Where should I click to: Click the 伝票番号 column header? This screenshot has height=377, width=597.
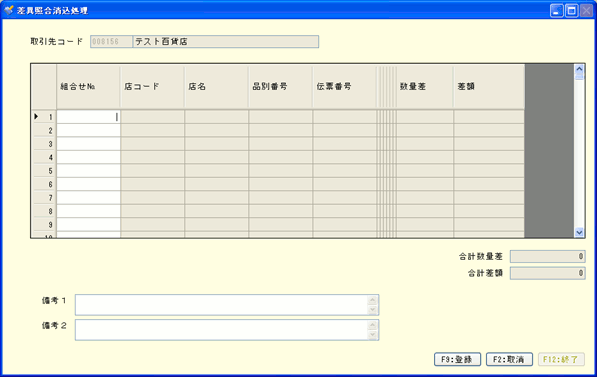click(345, 86)
